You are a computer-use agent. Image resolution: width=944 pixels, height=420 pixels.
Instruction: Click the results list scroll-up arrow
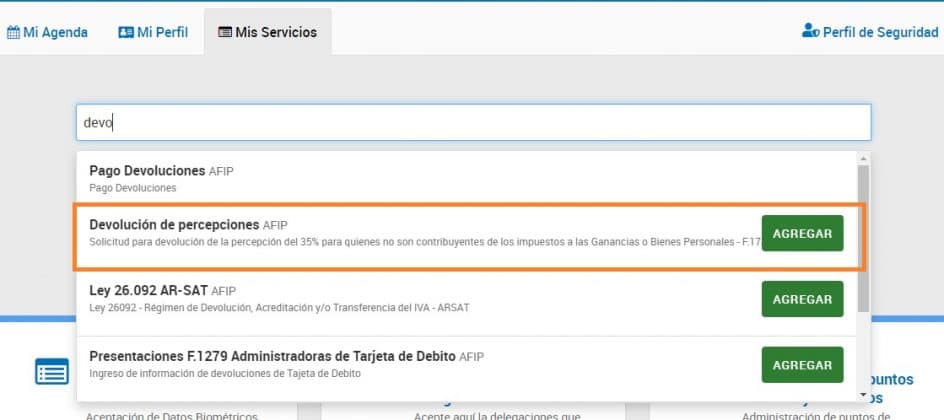click(863, 158)
